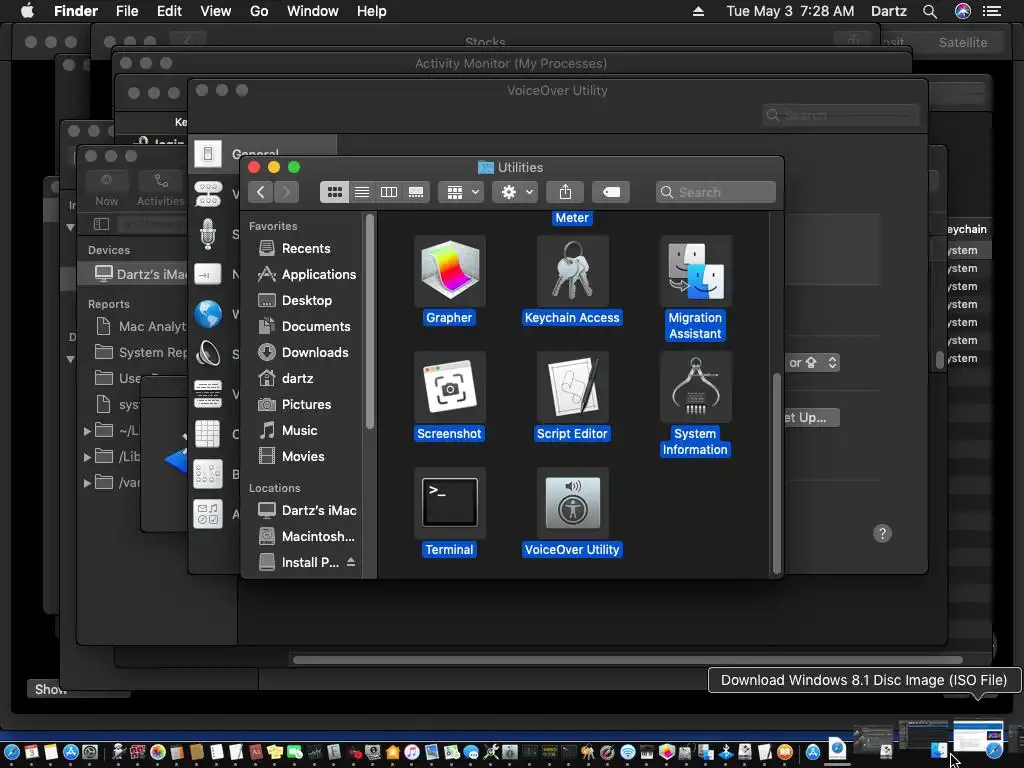This screenshot has height=768, width=1024.
Task: Select VoiceOver Utility icon in Finder
Action: pos(572,503)
